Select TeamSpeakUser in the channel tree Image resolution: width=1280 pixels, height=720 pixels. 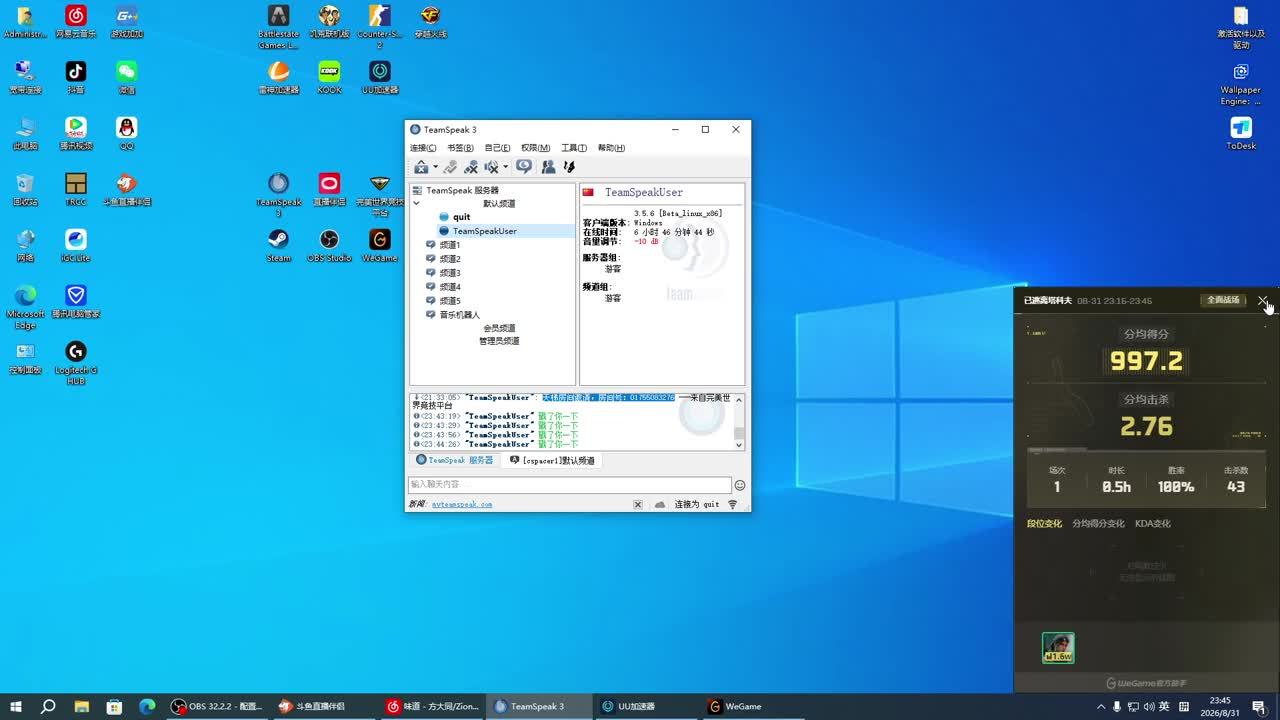tap(484, 231)
